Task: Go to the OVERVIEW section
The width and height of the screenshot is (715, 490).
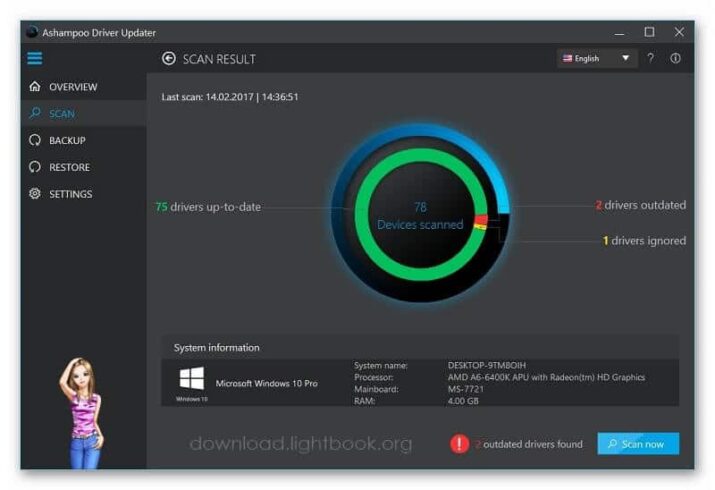Action: click(83, 87)
